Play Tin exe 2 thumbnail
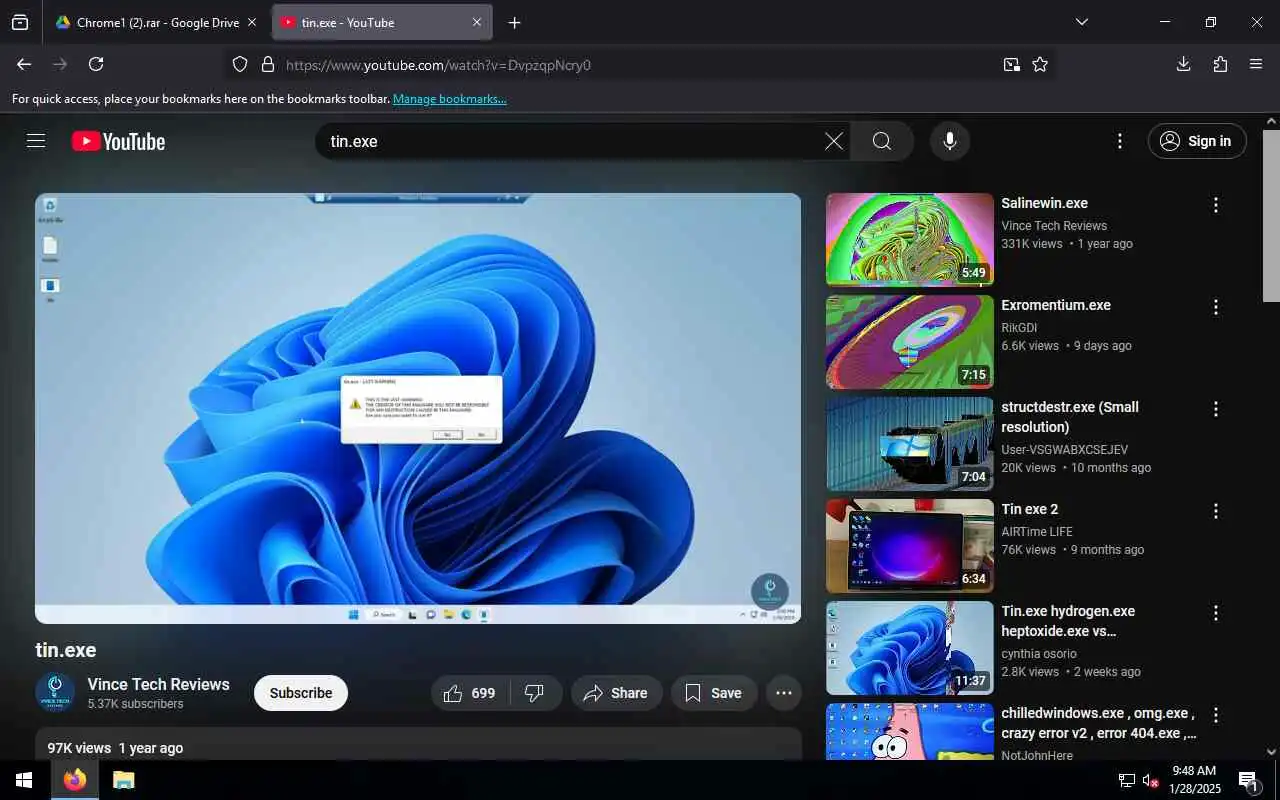 910,546
